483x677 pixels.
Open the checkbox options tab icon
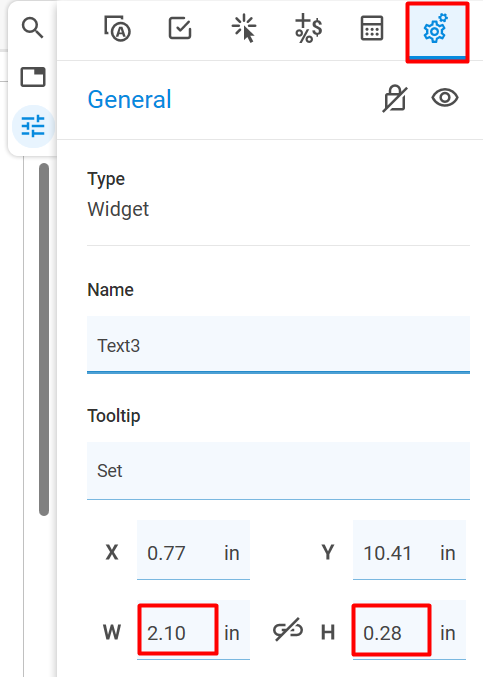[x=180, y=28]
